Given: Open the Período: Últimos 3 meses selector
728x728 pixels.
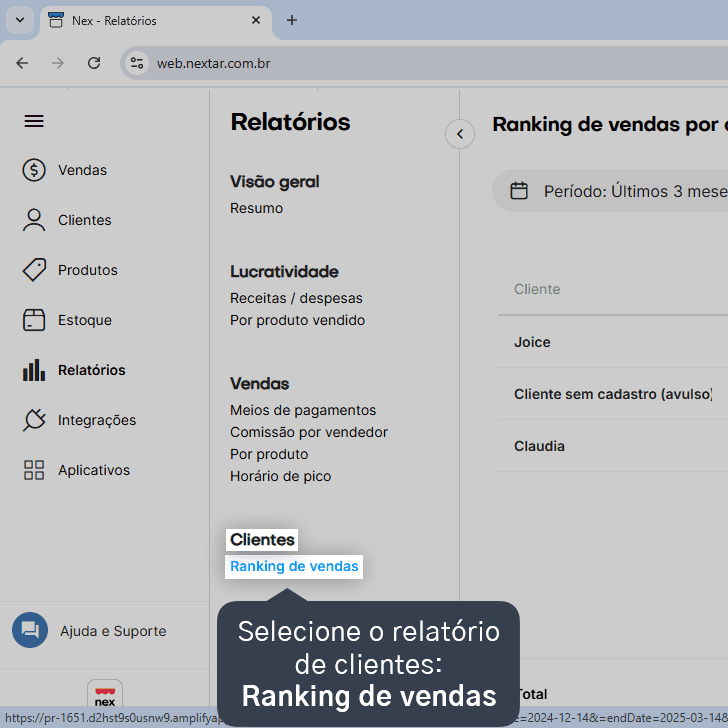Looking at the screenshot, I should point(610,191).
